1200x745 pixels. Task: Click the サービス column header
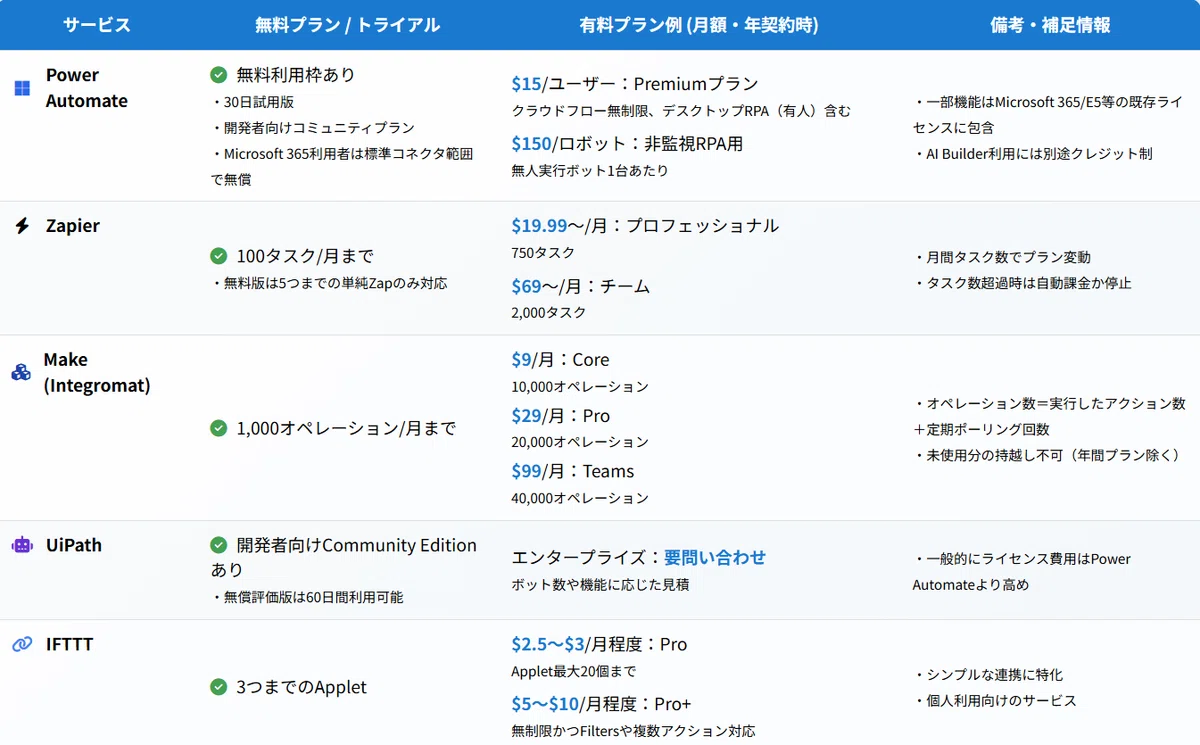click(x=97, y=25)
